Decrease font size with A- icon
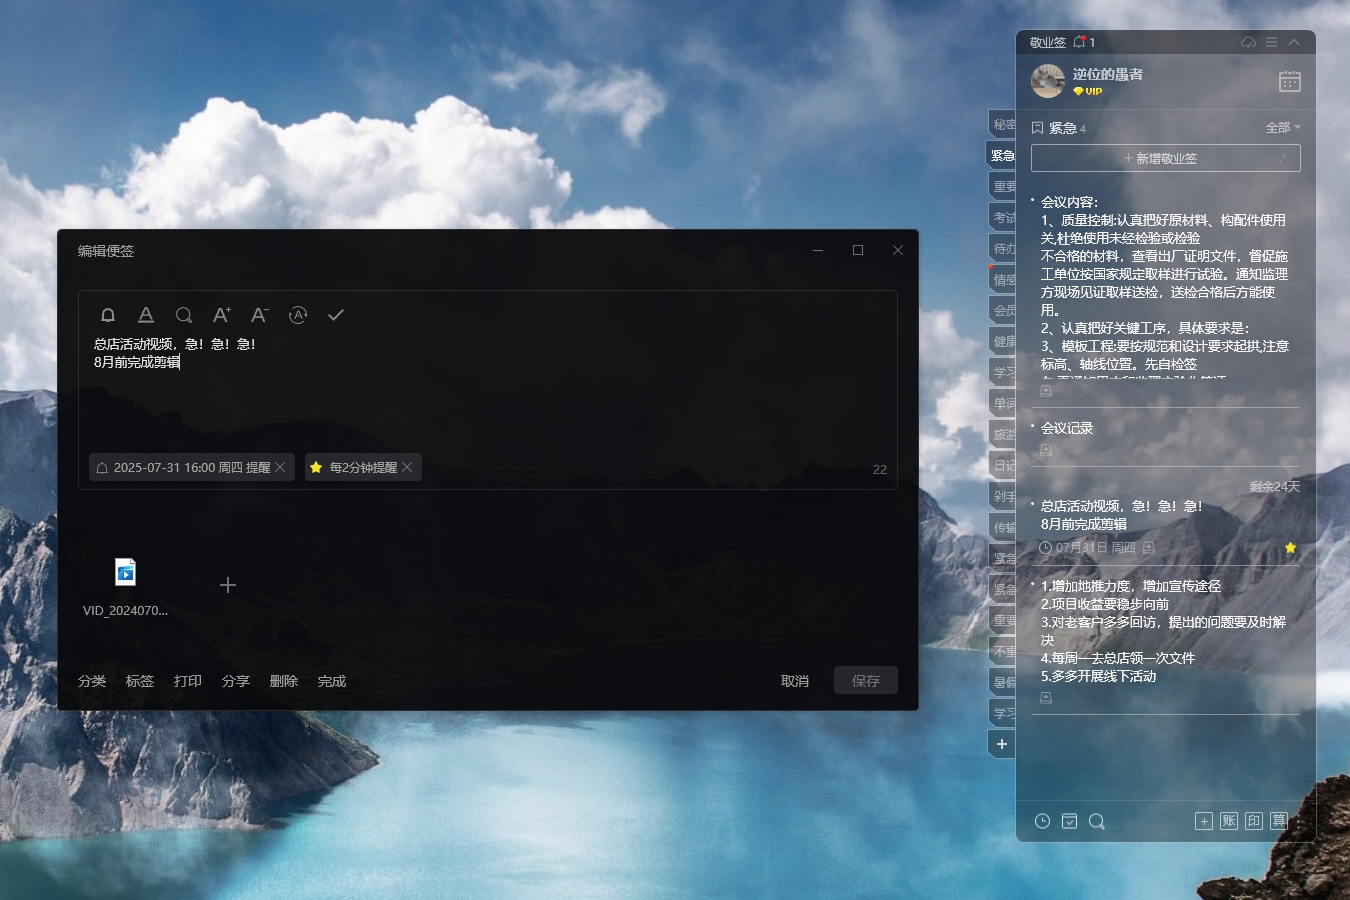 260,315
